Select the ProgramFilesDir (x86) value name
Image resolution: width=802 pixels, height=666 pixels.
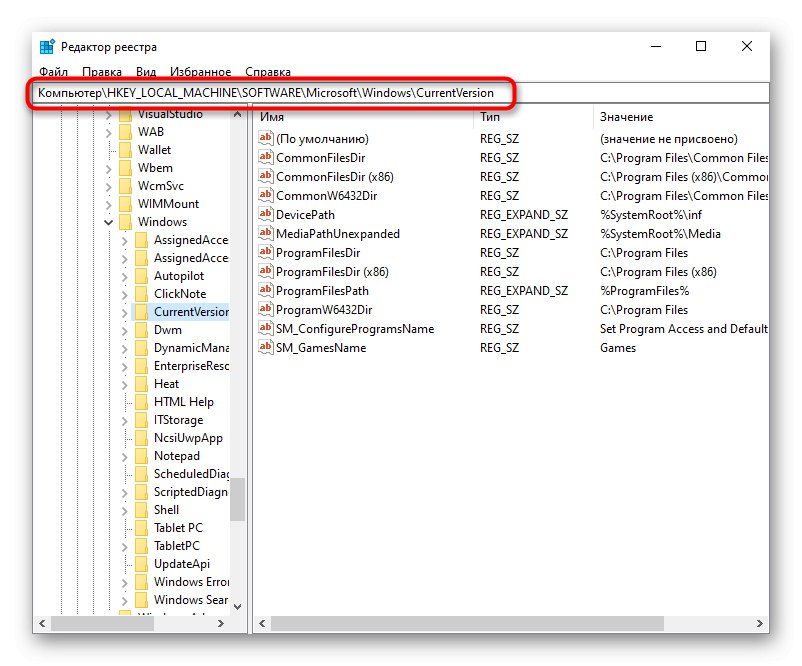pyautogui.click(x=332, y=272)
